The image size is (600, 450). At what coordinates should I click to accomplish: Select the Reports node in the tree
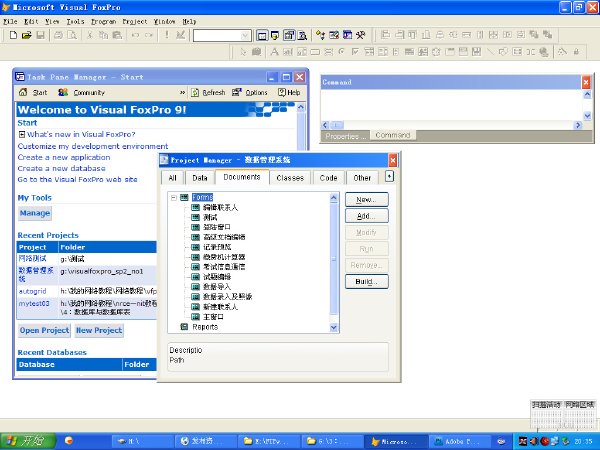tap(205, 327)
